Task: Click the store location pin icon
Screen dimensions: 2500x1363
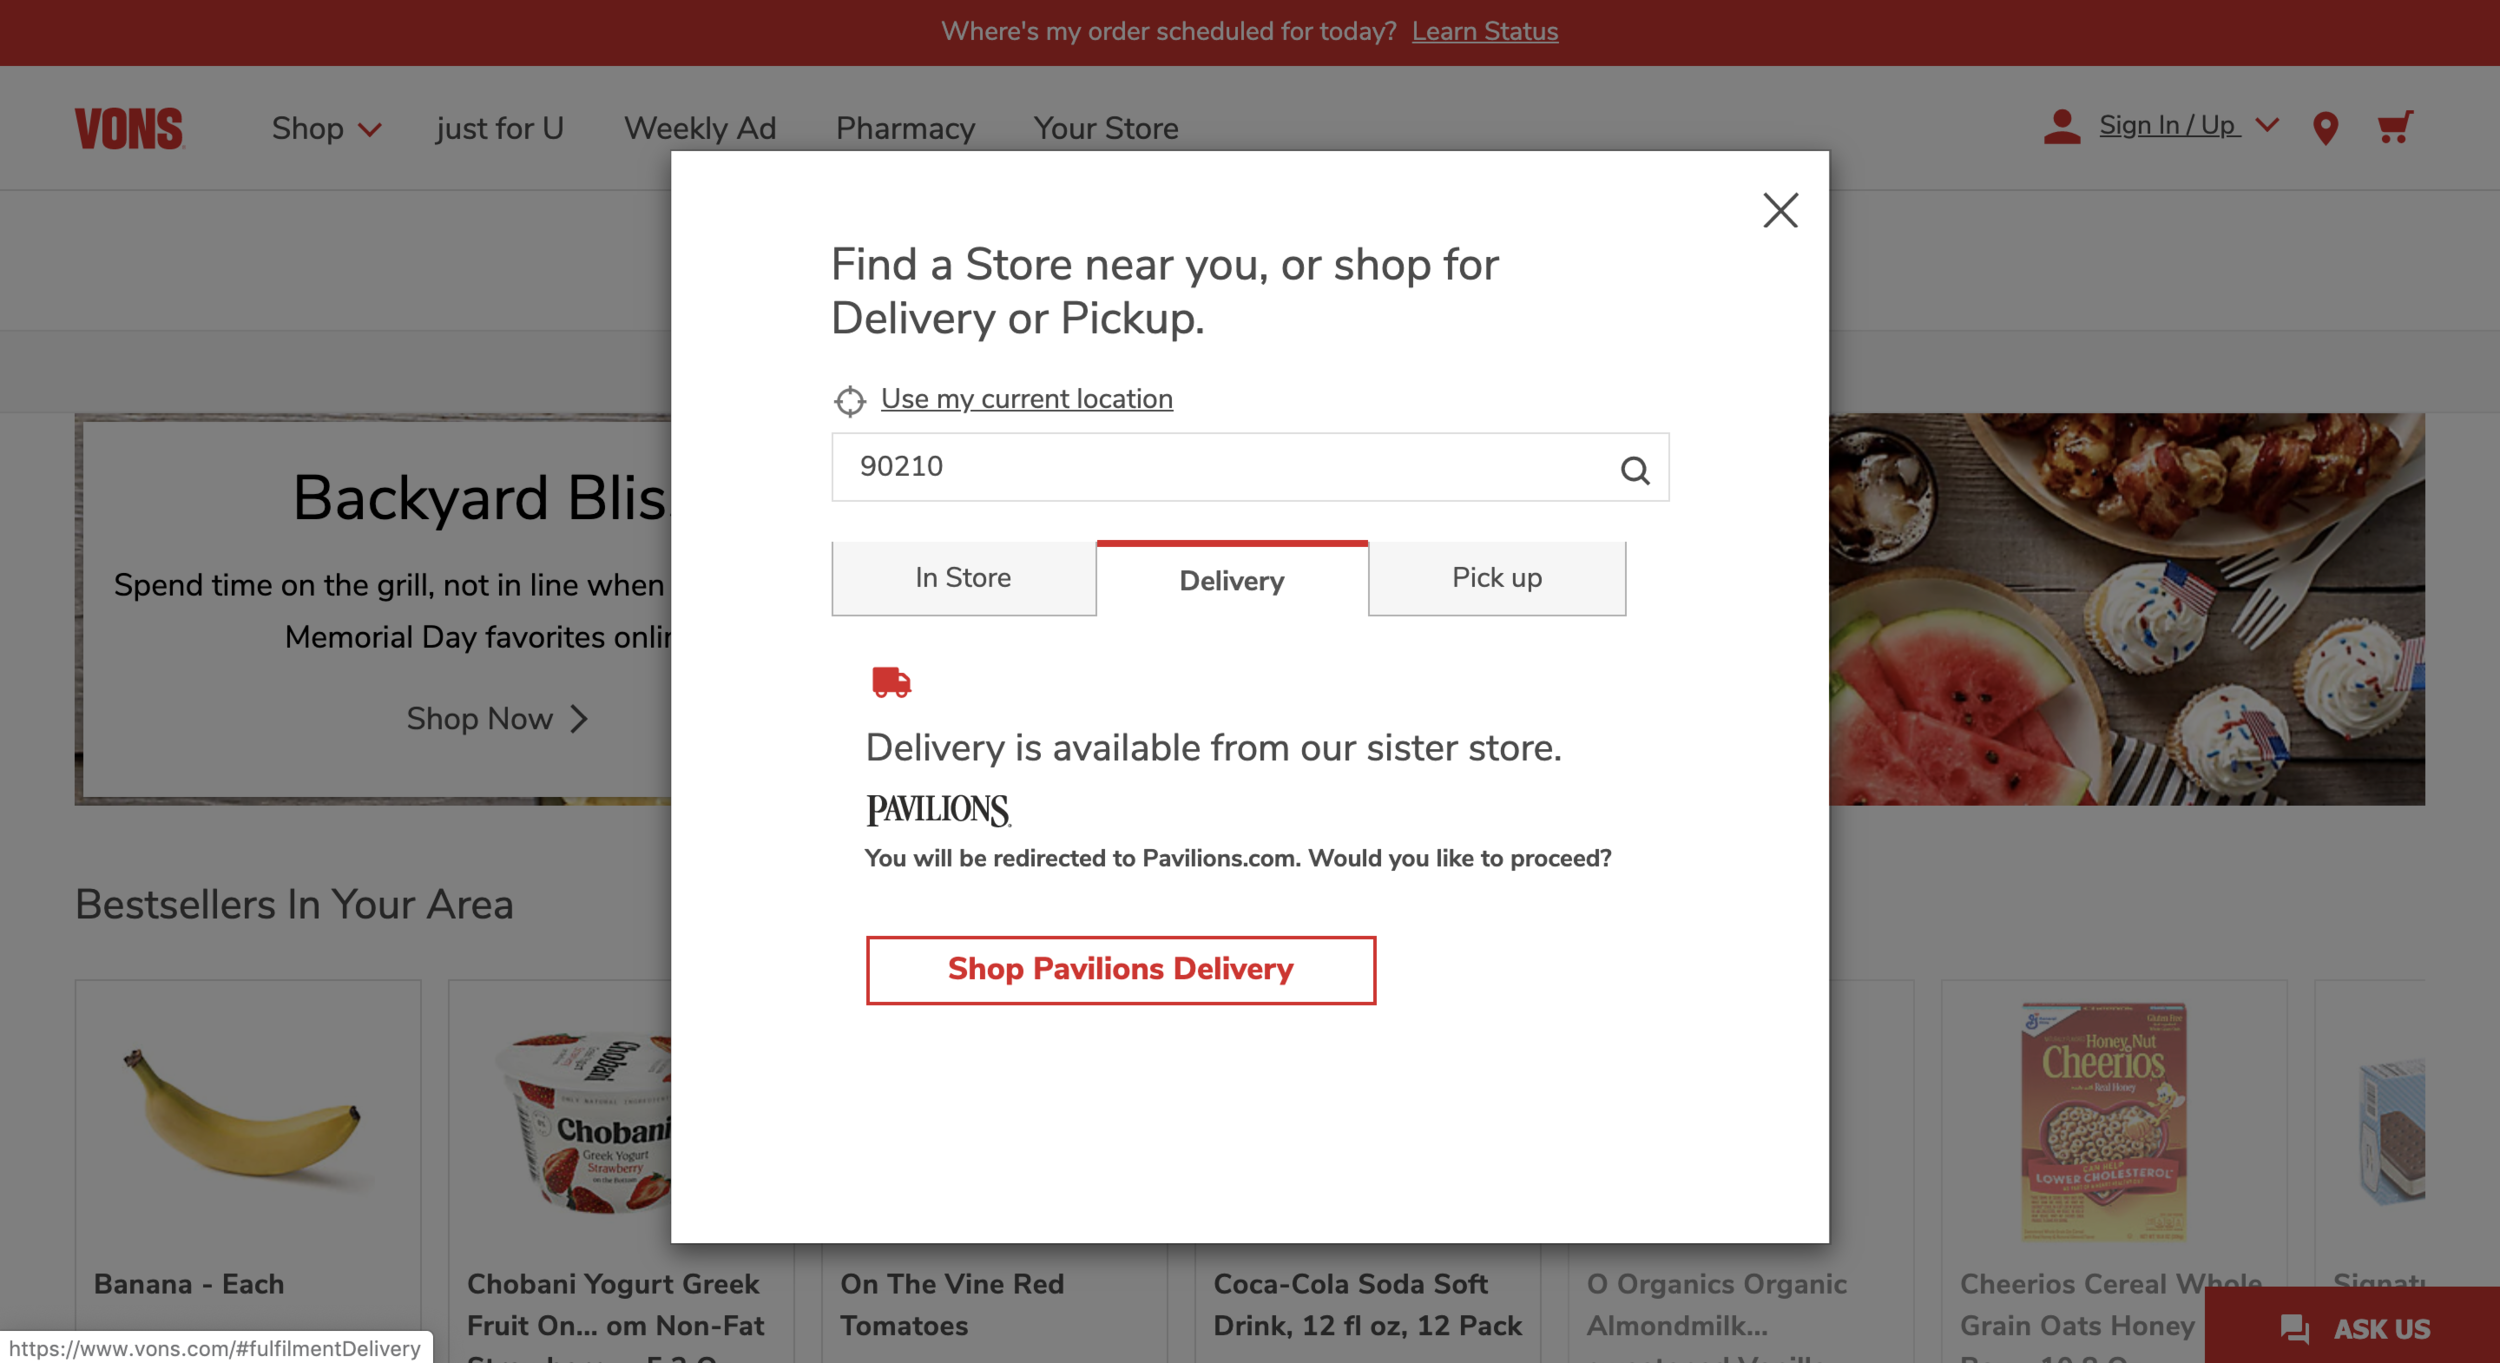Action: tap(2325, 128)
